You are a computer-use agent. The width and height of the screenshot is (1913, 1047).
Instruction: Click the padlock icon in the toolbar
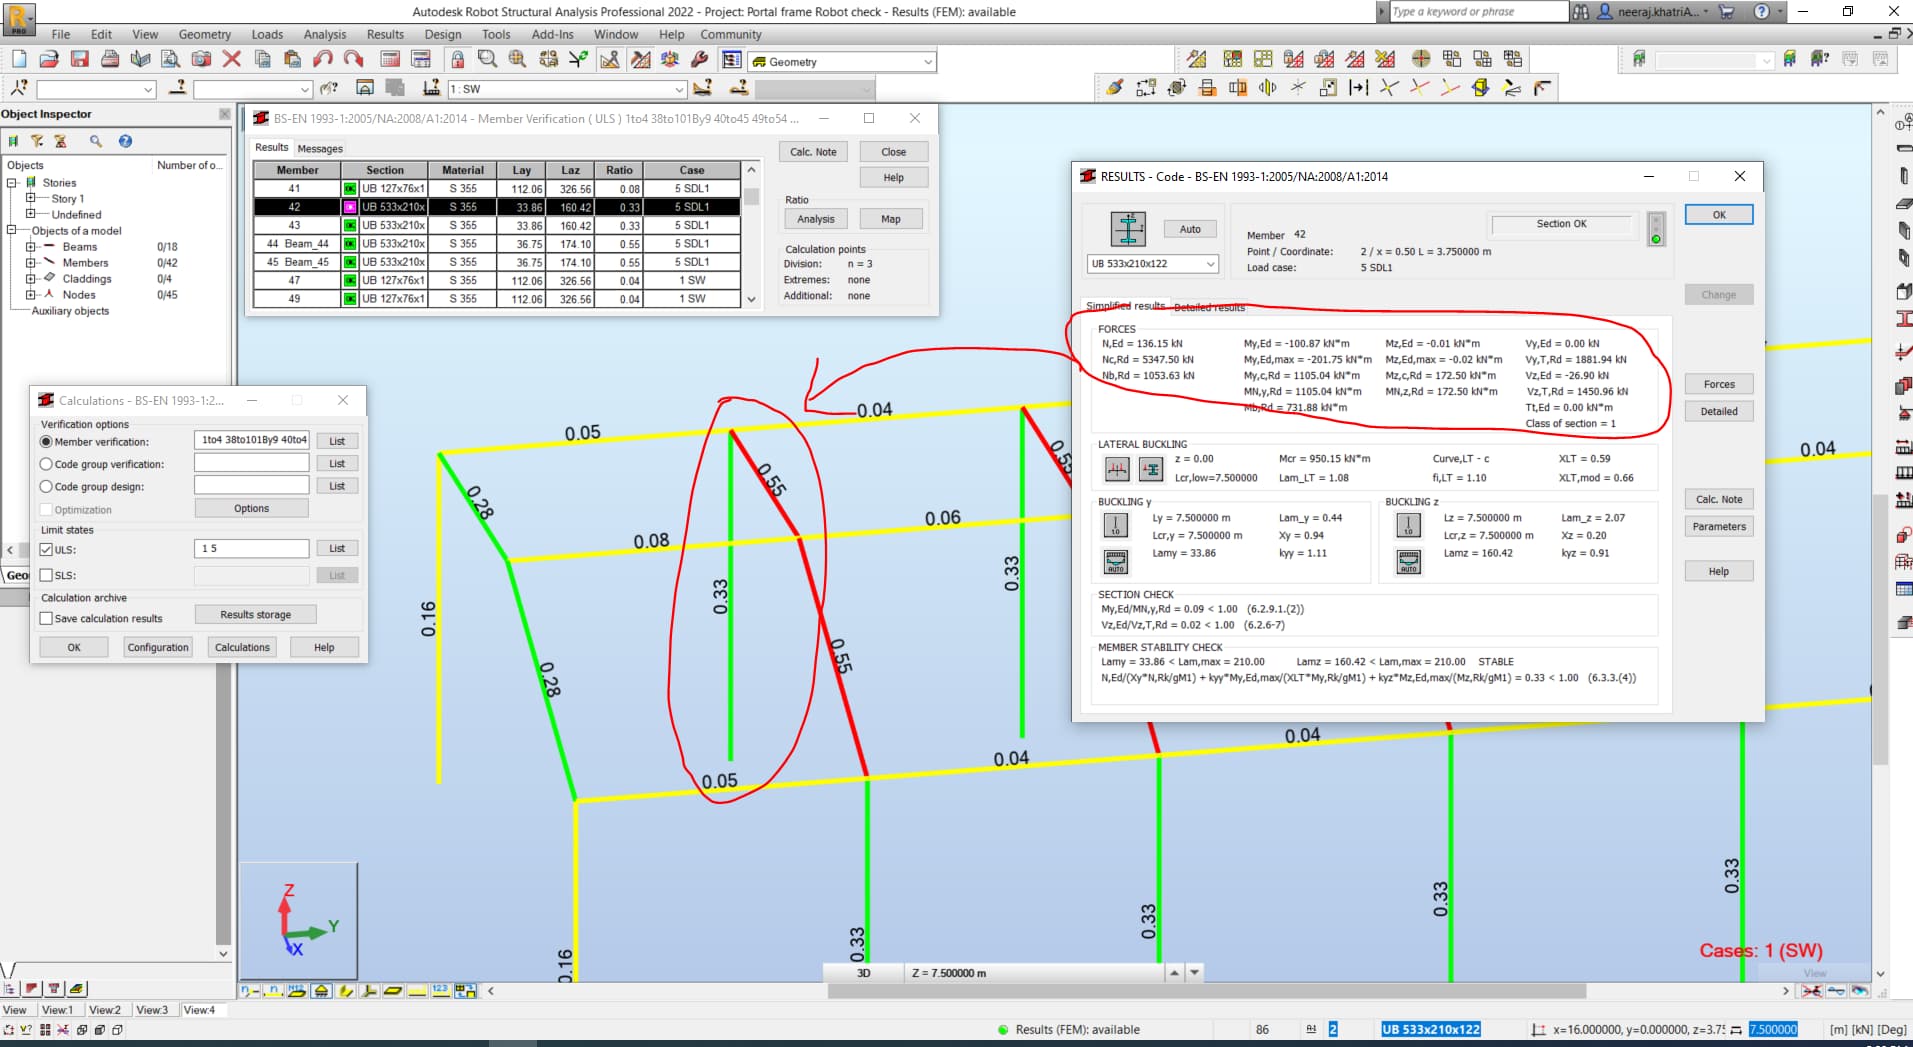pos(457,59)
